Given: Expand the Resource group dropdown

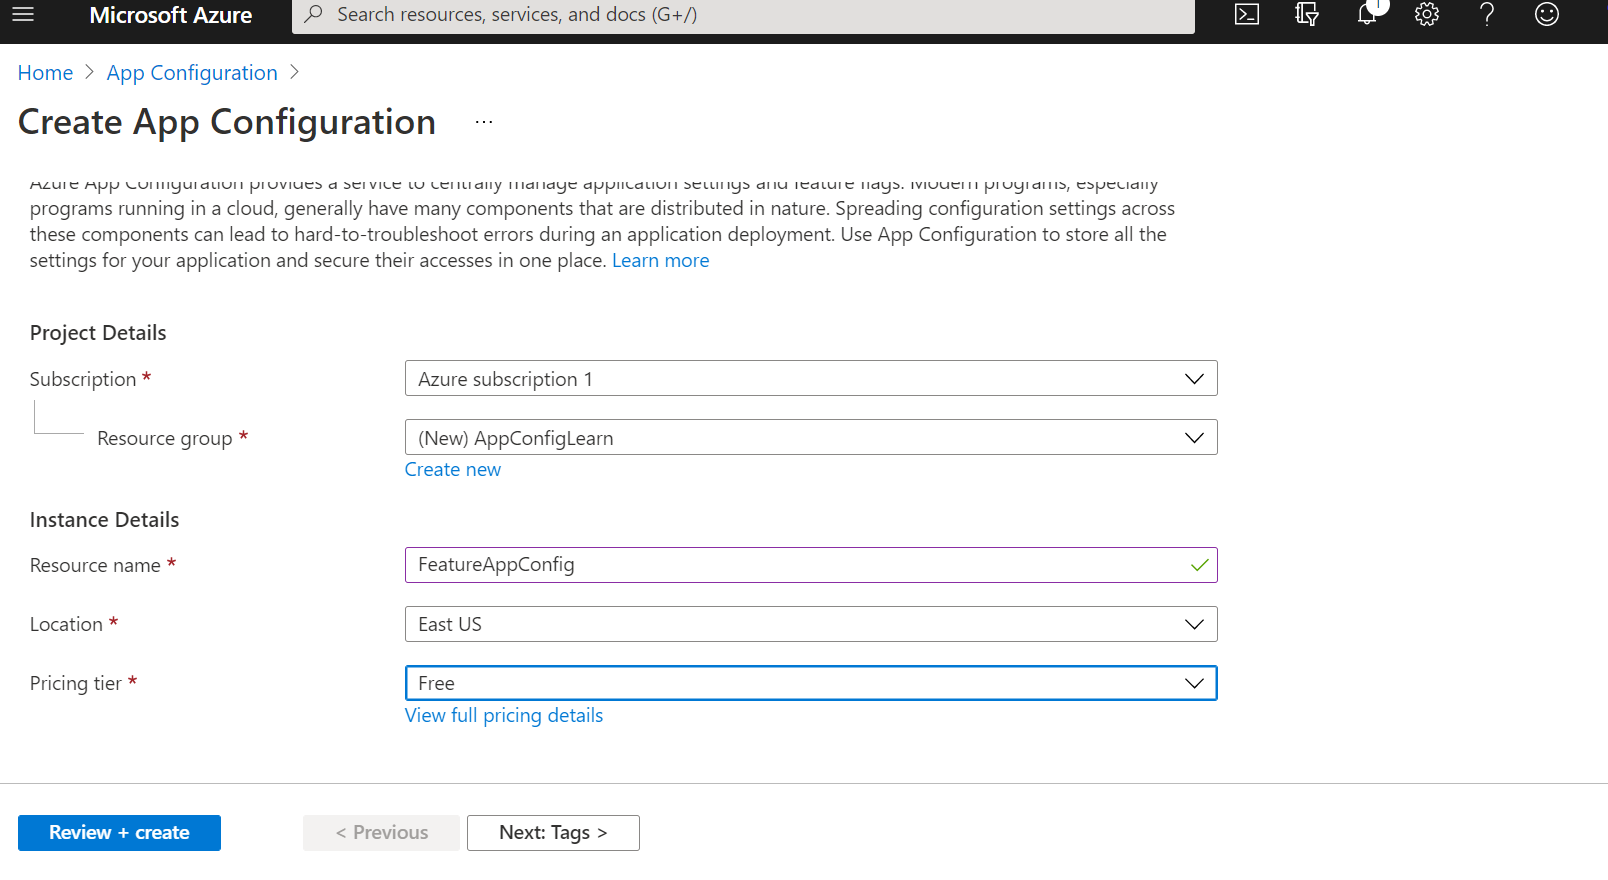Looking at the screenshot, I should click(810, 438).
